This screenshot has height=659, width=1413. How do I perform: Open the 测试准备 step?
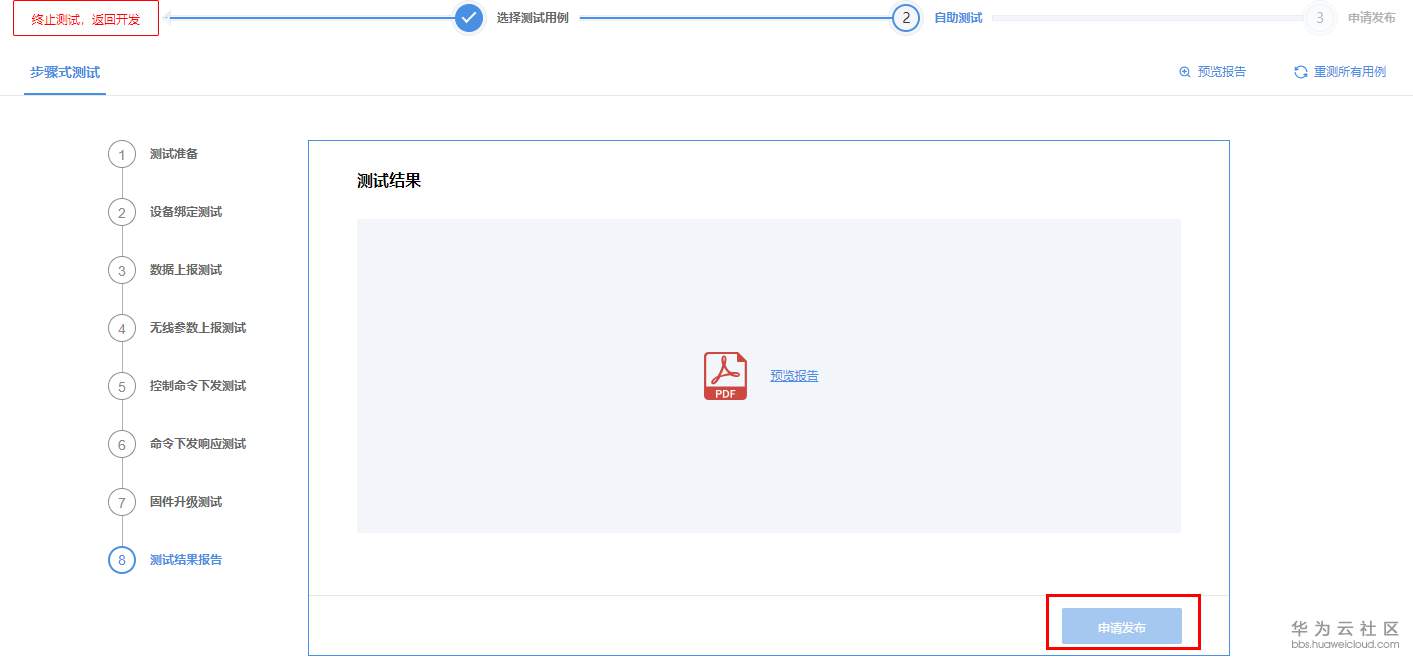tap(174, 154)
